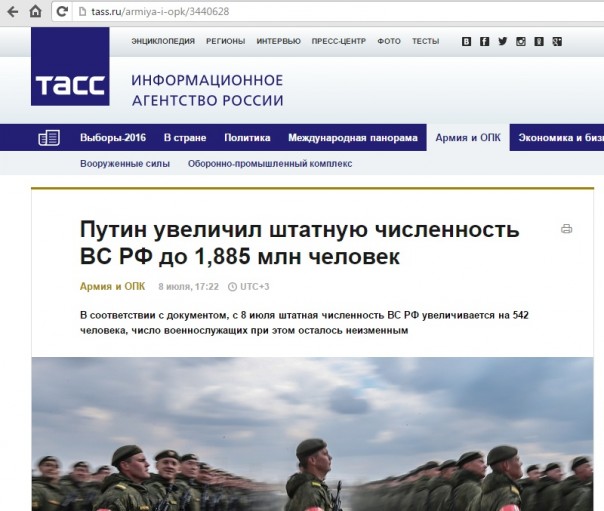This screenshot has height=511, width=604.
Task: Open the Вооруженные силы subsection
Action: tap(125, 164)
